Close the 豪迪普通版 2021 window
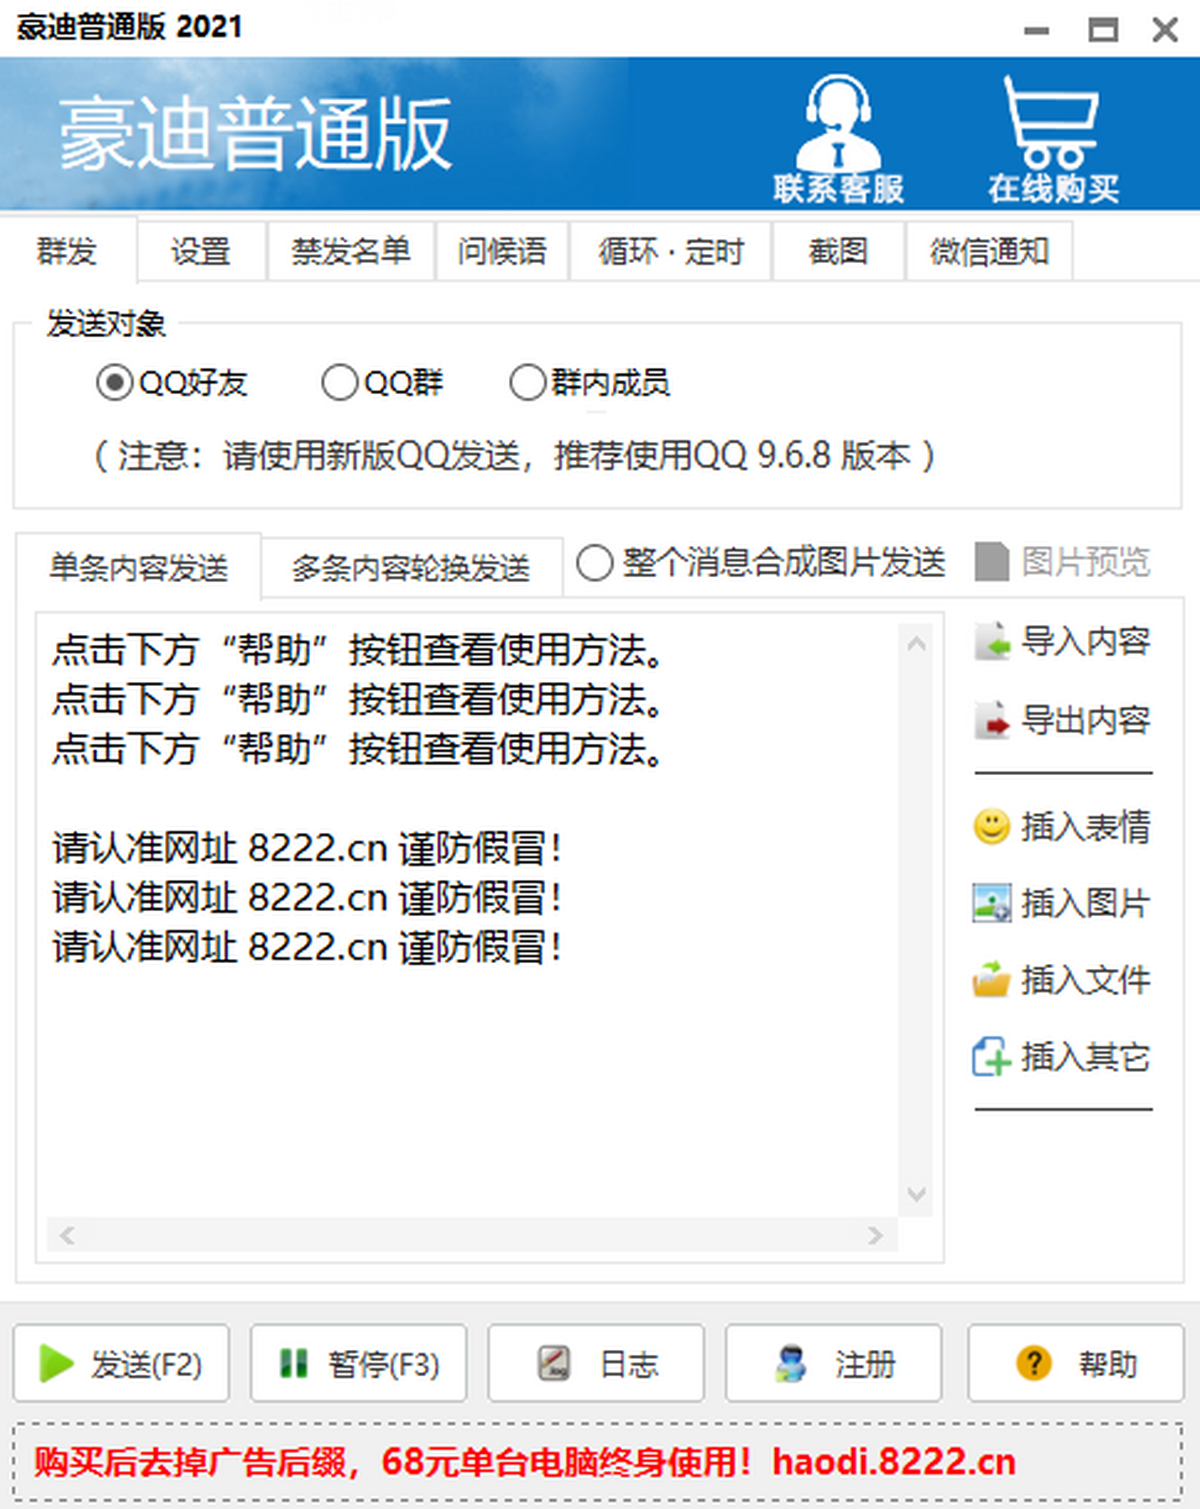The width and height of the screenshot is (1200, 1509). [1165, 30]
